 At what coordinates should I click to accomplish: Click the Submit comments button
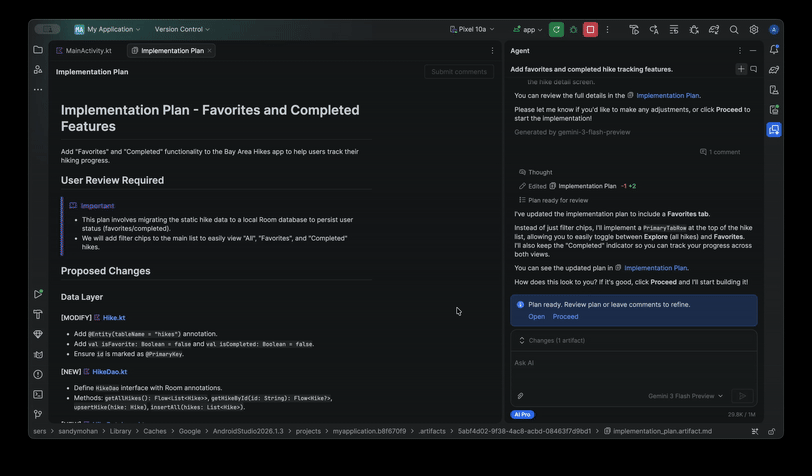(x=459, y=72)
